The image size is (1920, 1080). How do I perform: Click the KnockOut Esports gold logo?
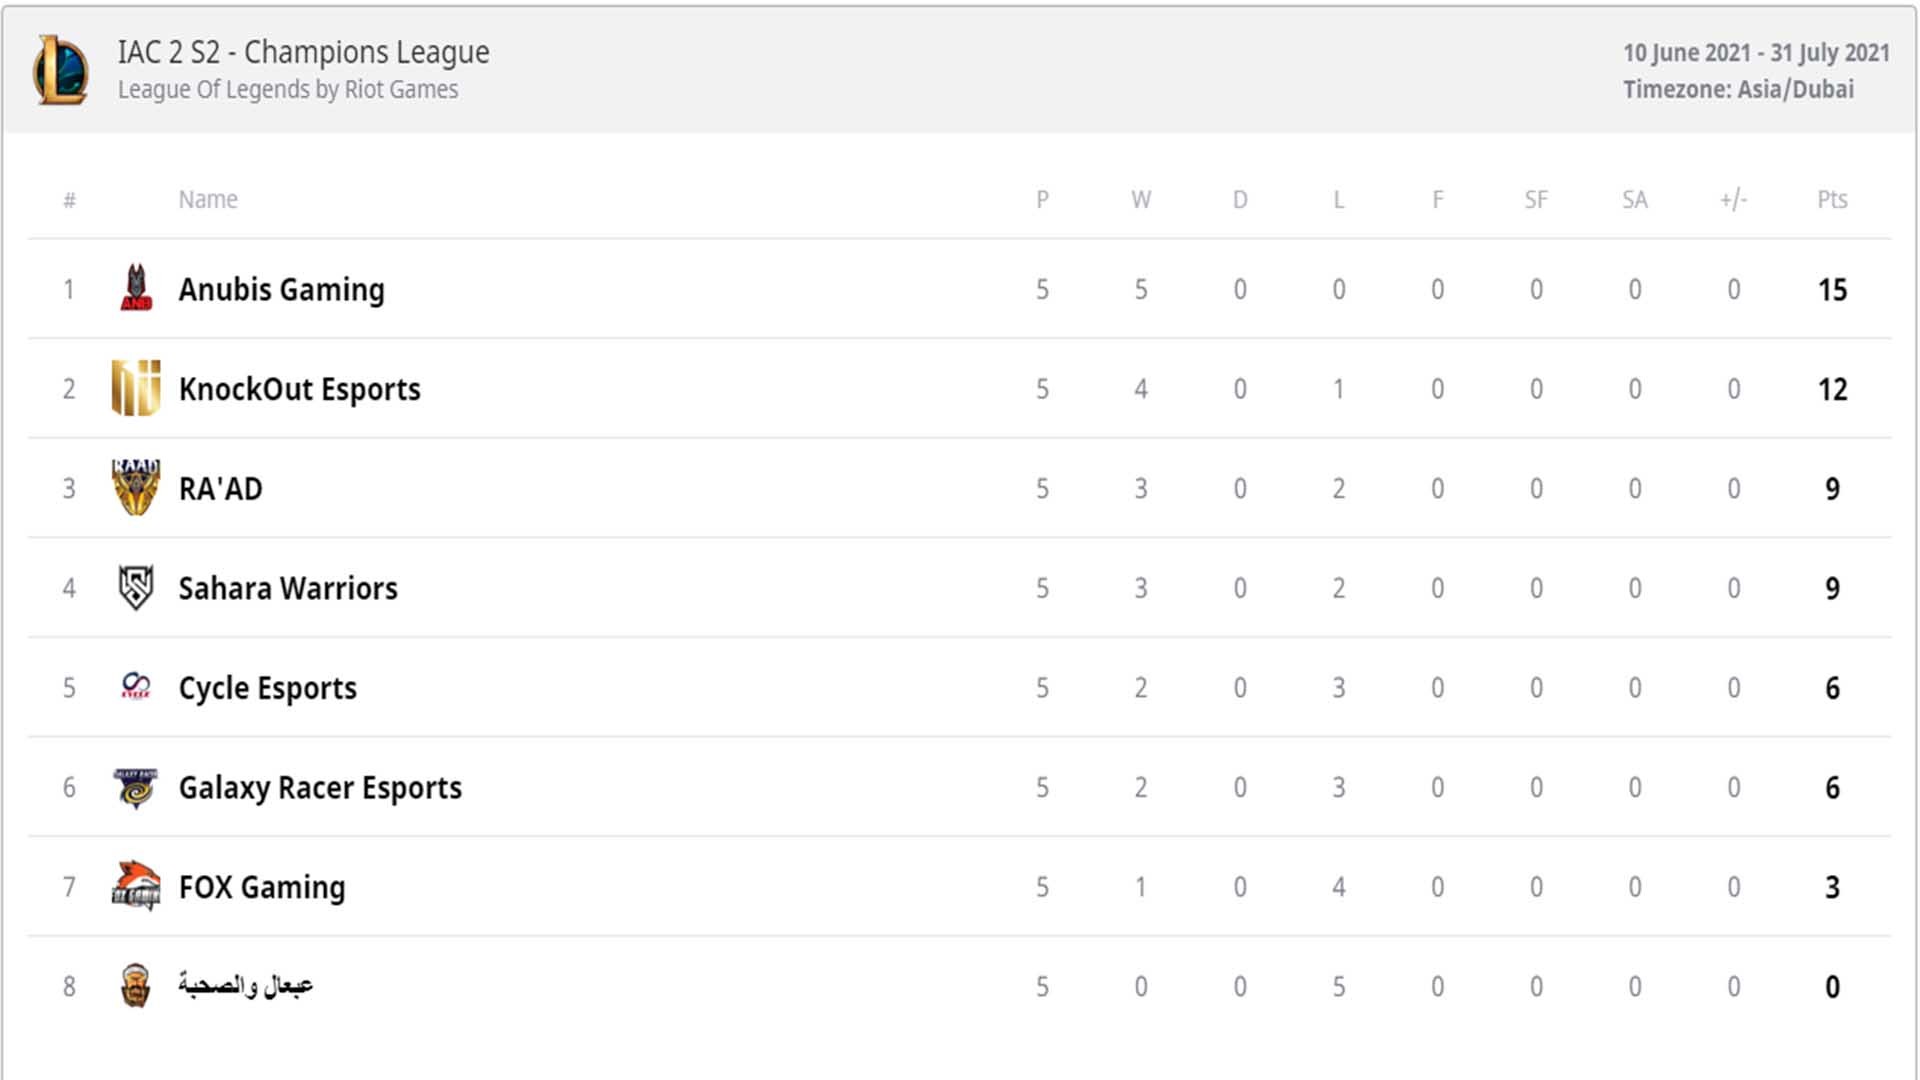click(136, 388)
